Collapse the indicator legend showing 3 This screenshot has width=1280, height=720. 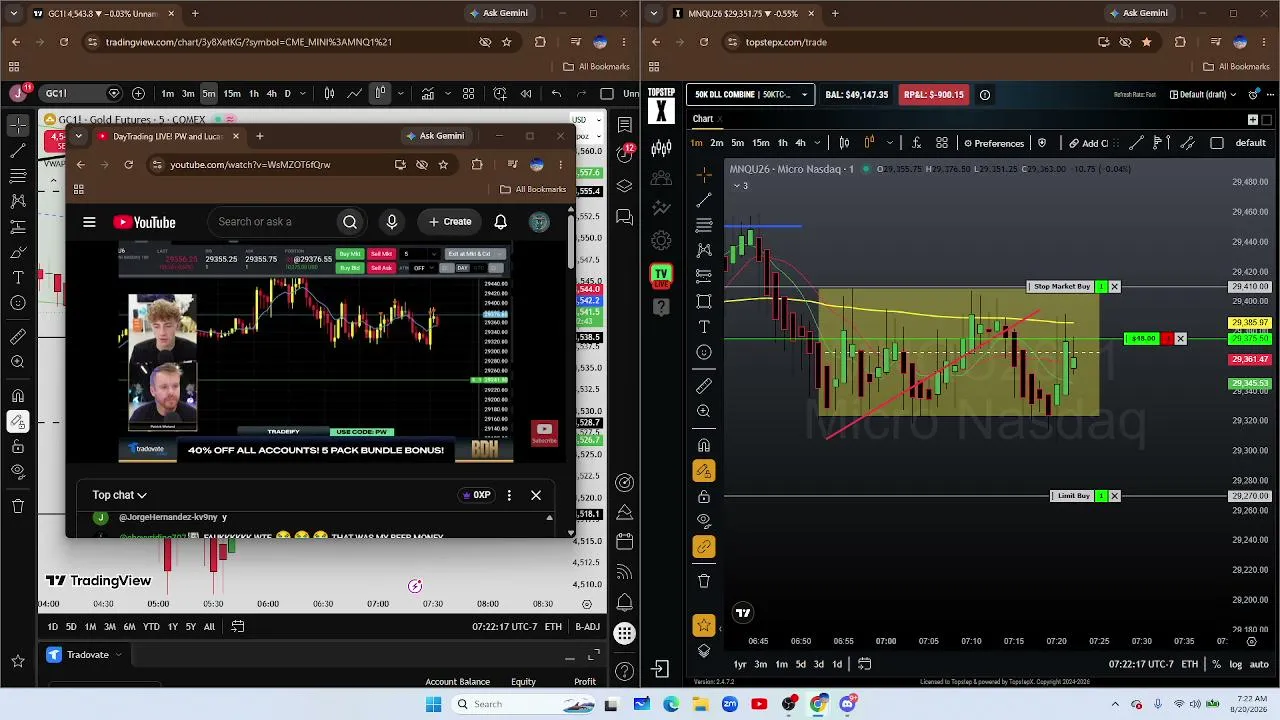click(x=741, y=186)
